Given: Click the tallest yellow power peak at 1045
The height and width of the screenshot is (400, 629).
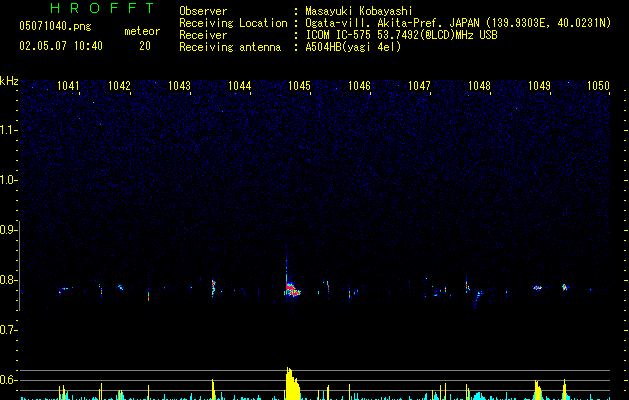Looking at the screenshot, I should pos(292,383).
